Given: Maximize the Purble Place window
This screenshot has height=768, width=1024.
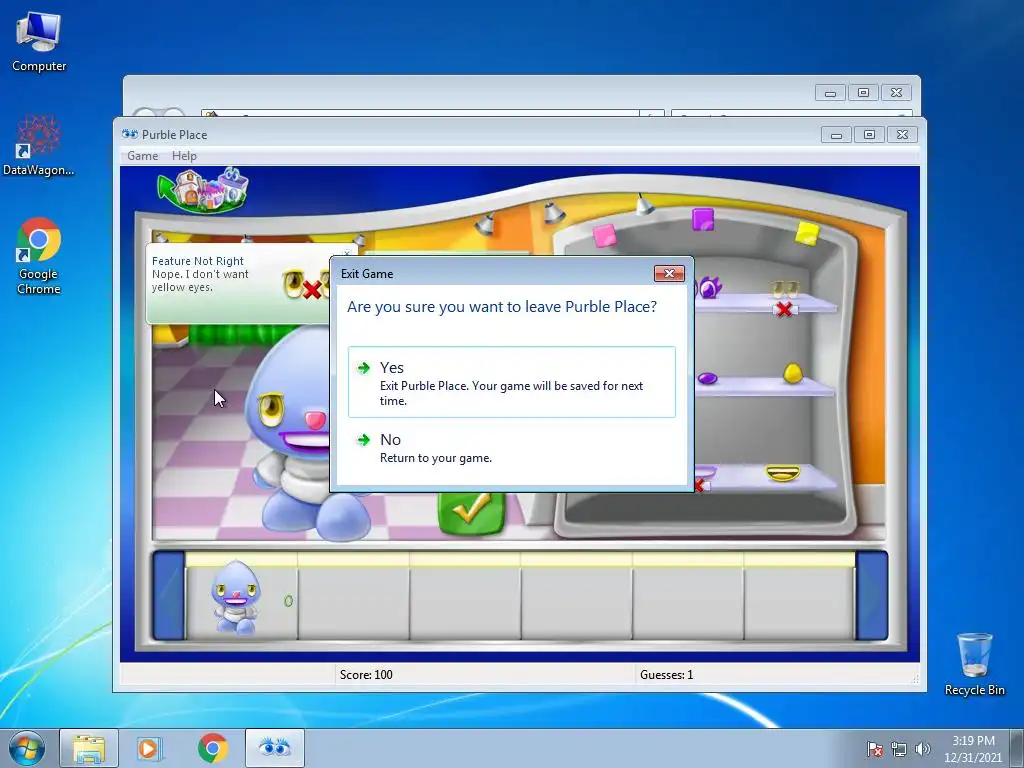Looking at the screenshot, I should [869, 135].
